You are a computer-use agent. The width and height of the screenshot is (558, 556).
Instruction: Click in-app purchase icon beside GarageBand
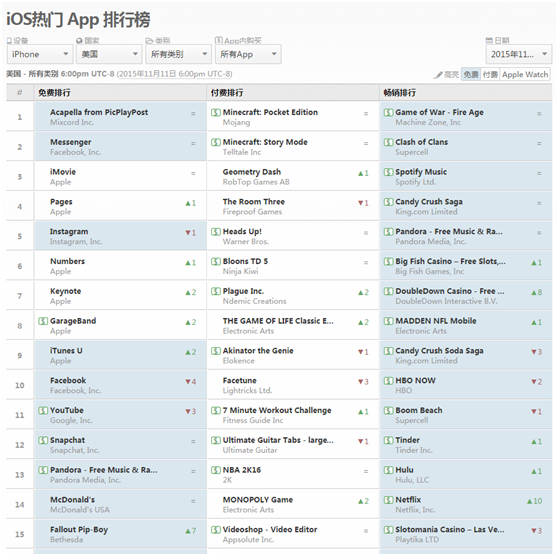pyautogui.click(x=43, y=321)
